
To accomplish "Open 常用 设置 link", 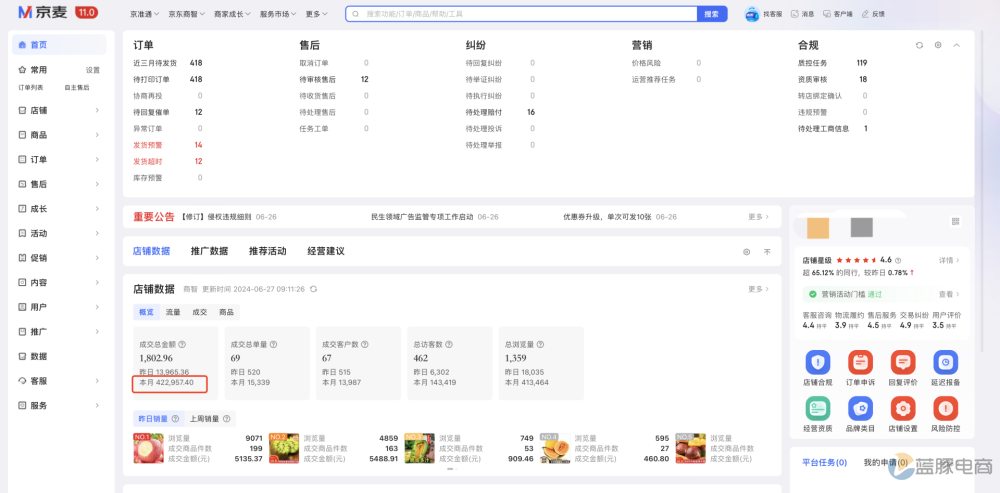I will click(x=93, y=70).
